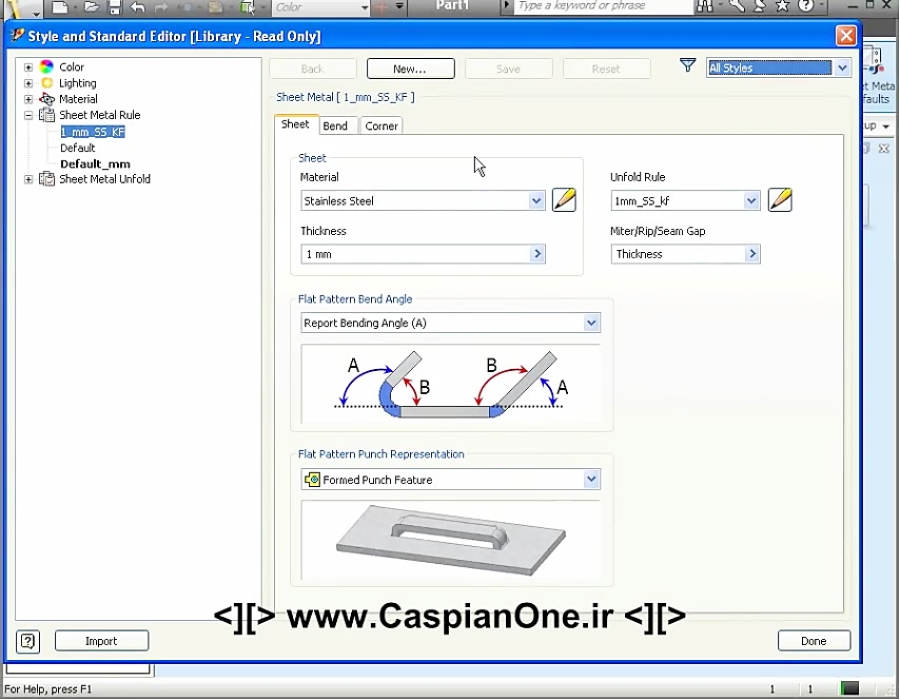The image size is (900, 700).
Task: Click the Formed Punch Feature icon in its dropdown
Action: pyautogui.click(x=311, y=479)
